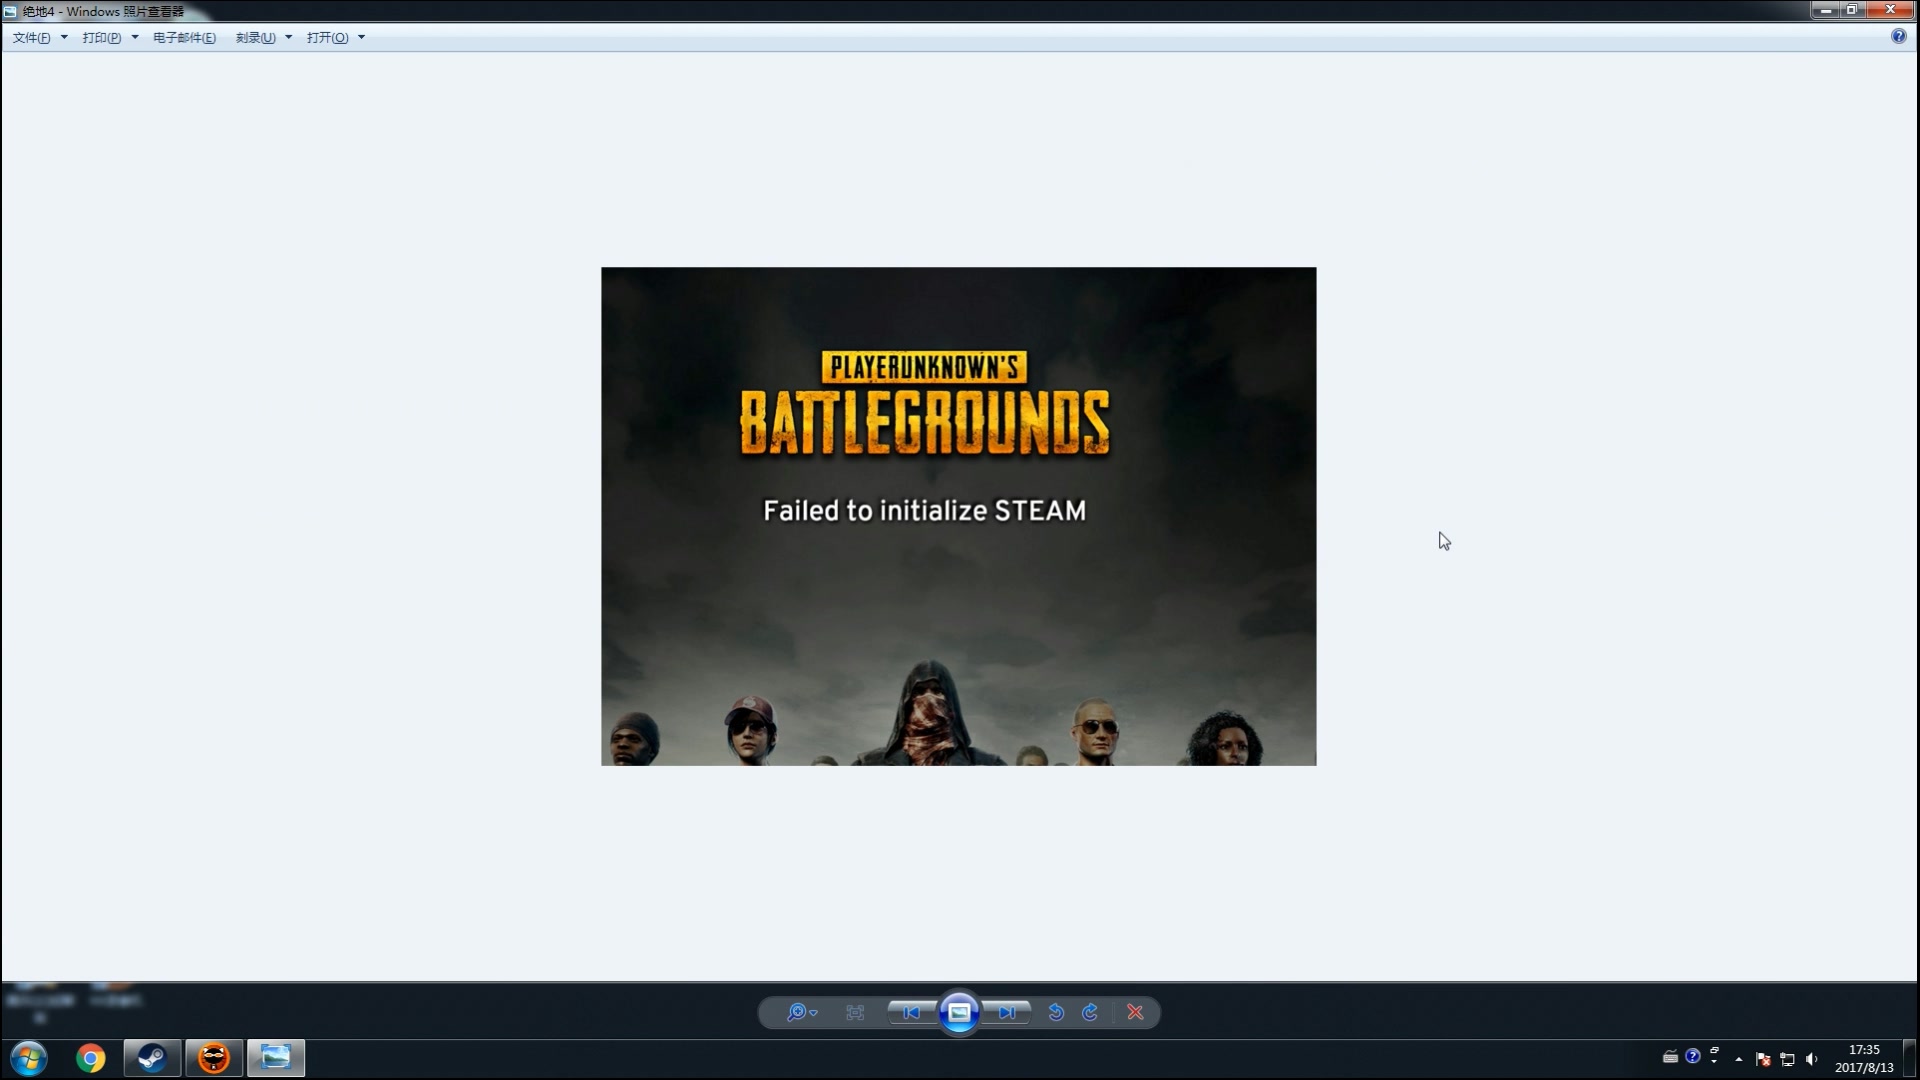Open the 打开(O) menu

pyautogui.click(x=328, y=38)
